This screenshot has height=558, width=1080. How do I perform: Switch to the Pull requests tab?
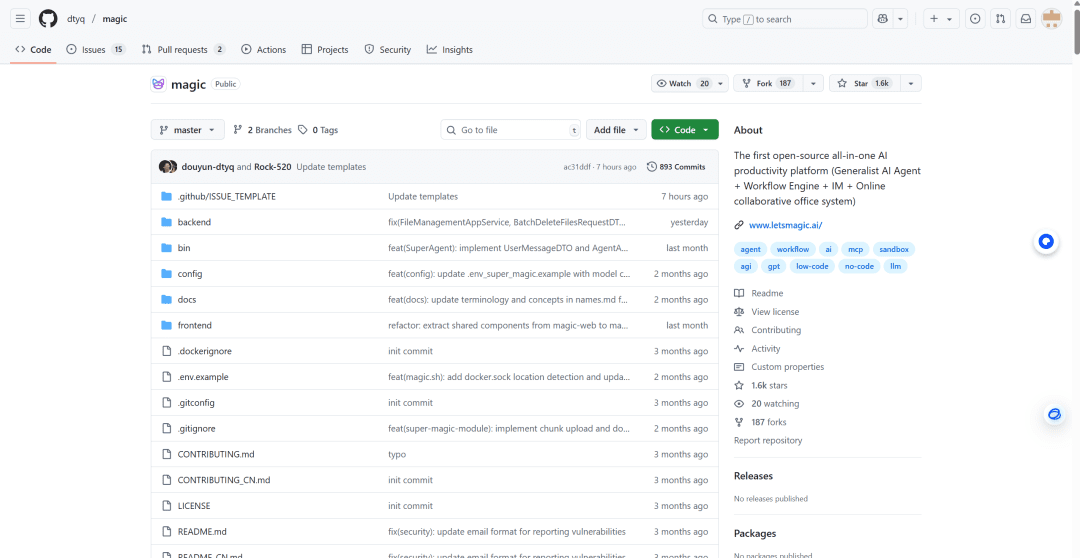[x=183, y=50]
